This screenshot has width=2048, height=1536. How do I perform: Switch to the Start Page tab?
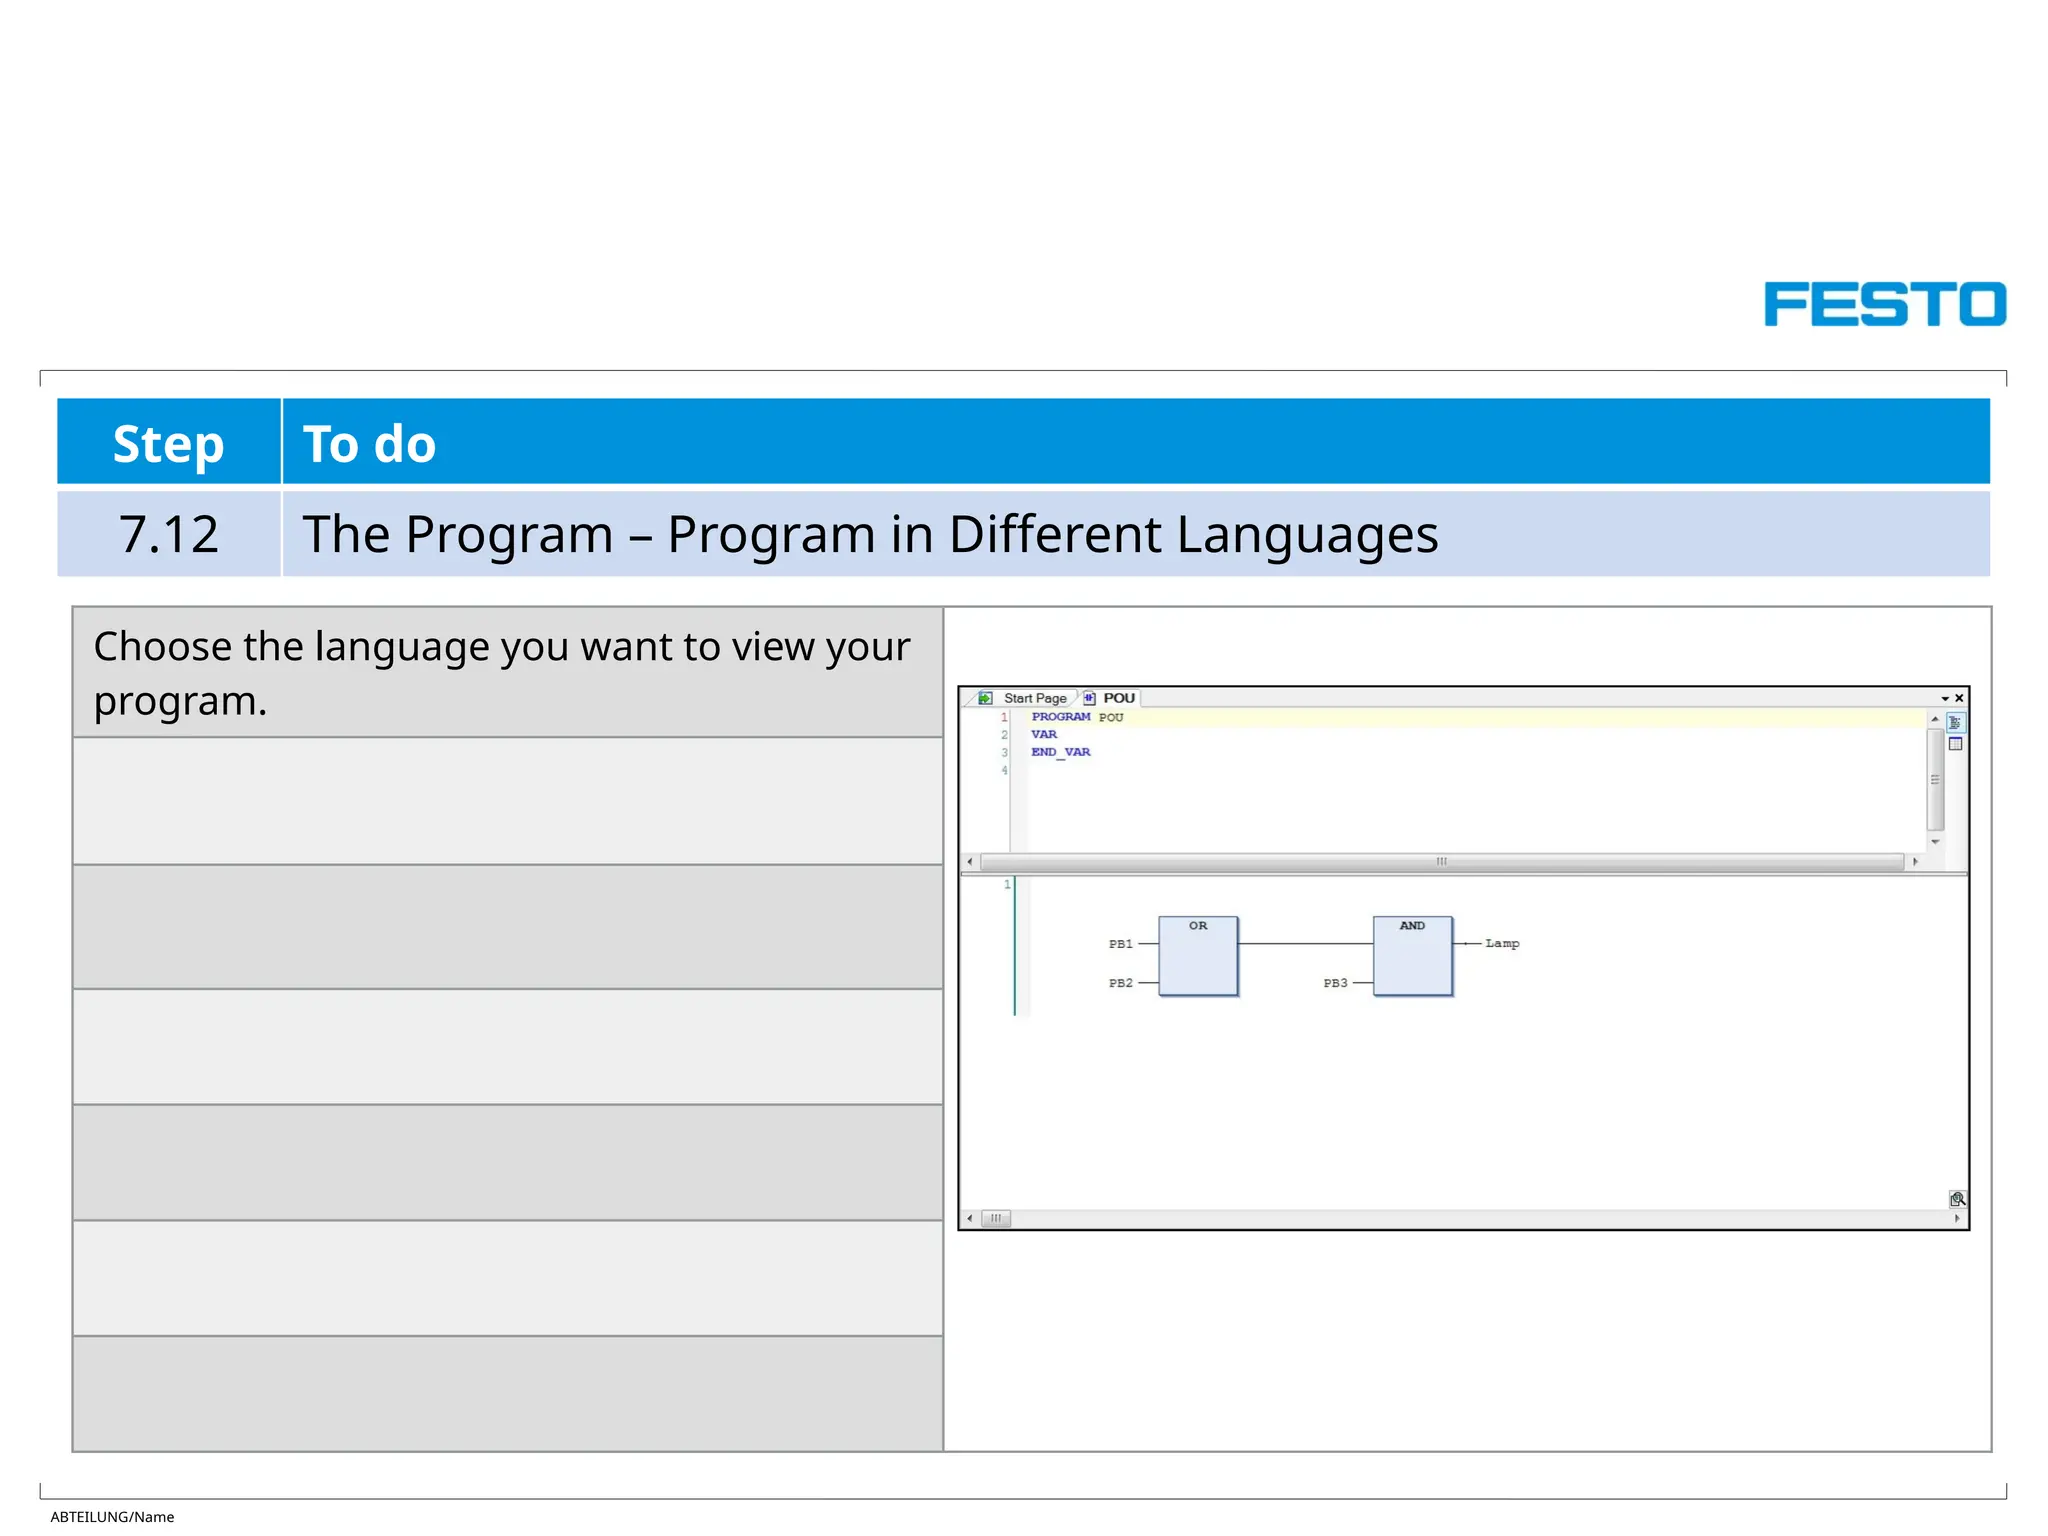tap(1035, 698)
